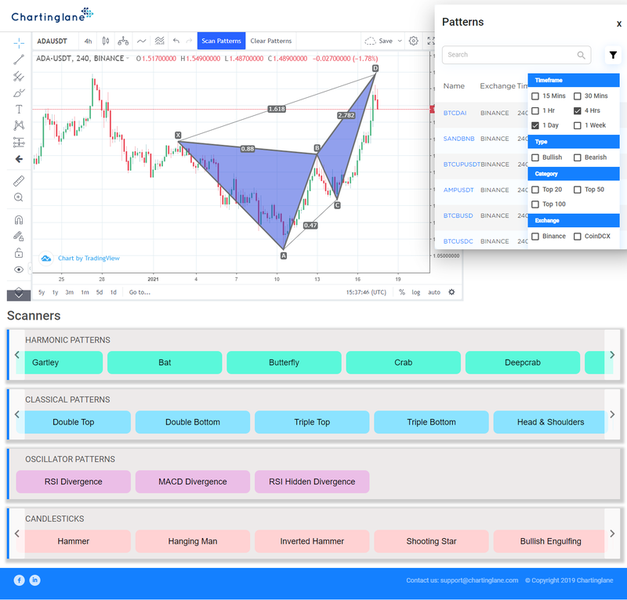This screenshot has width=627, height=600.
Task: Switch chart range to 5y
Action: (42, 292)
